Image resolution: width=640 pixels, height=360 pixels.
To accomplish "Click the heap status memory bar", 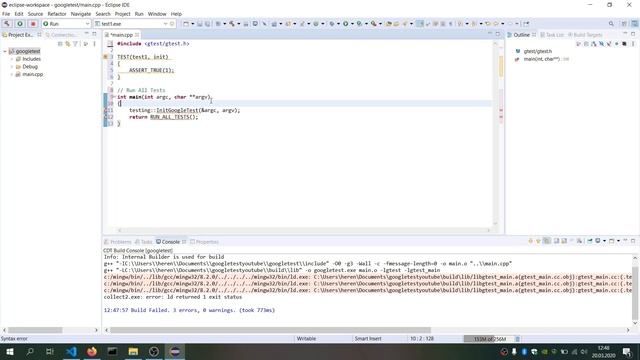I will coord(489,339).
